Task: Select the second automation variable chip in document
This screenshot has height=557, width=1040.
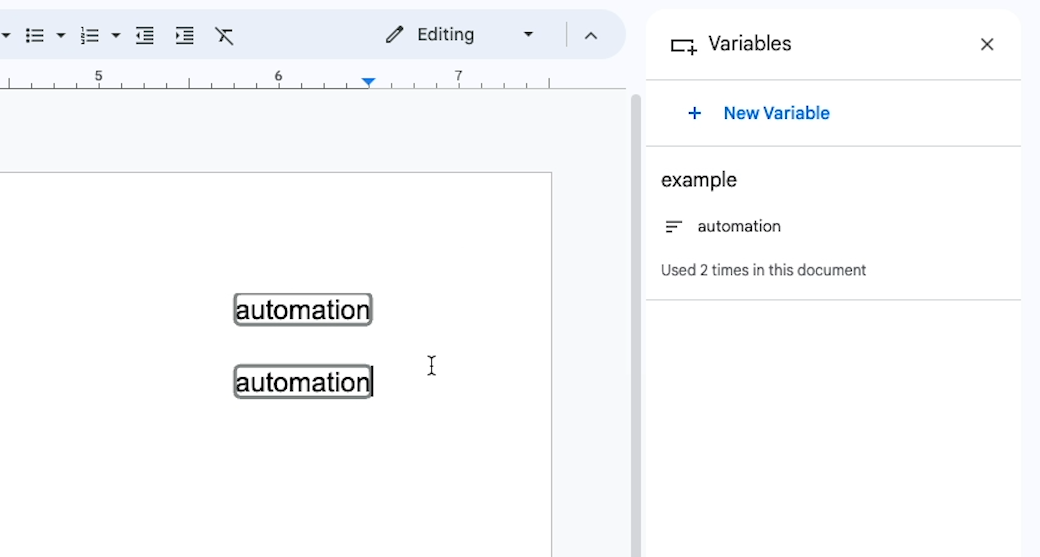Action: [303, 382]
